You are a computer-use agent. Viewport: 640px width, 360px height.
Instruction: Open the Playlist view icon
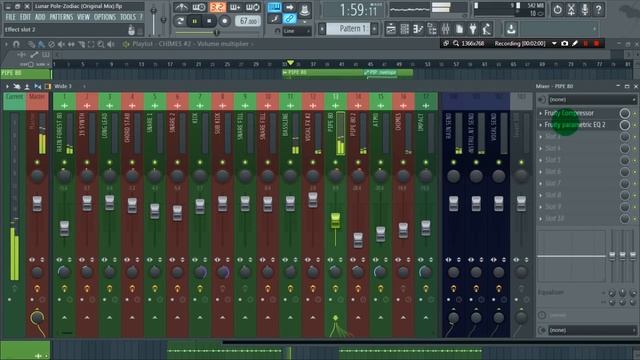click(x=391, y=29)
